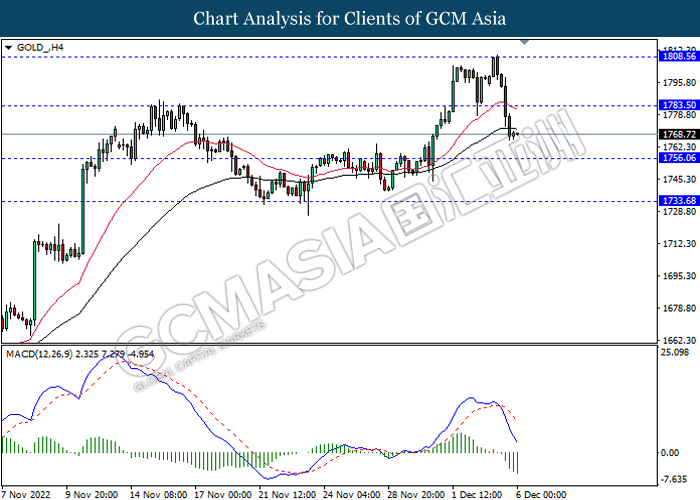Select the 1808.56 price level label
This screenshot has width=700, height=500.
pyautogui.click(x=679, y=56)
